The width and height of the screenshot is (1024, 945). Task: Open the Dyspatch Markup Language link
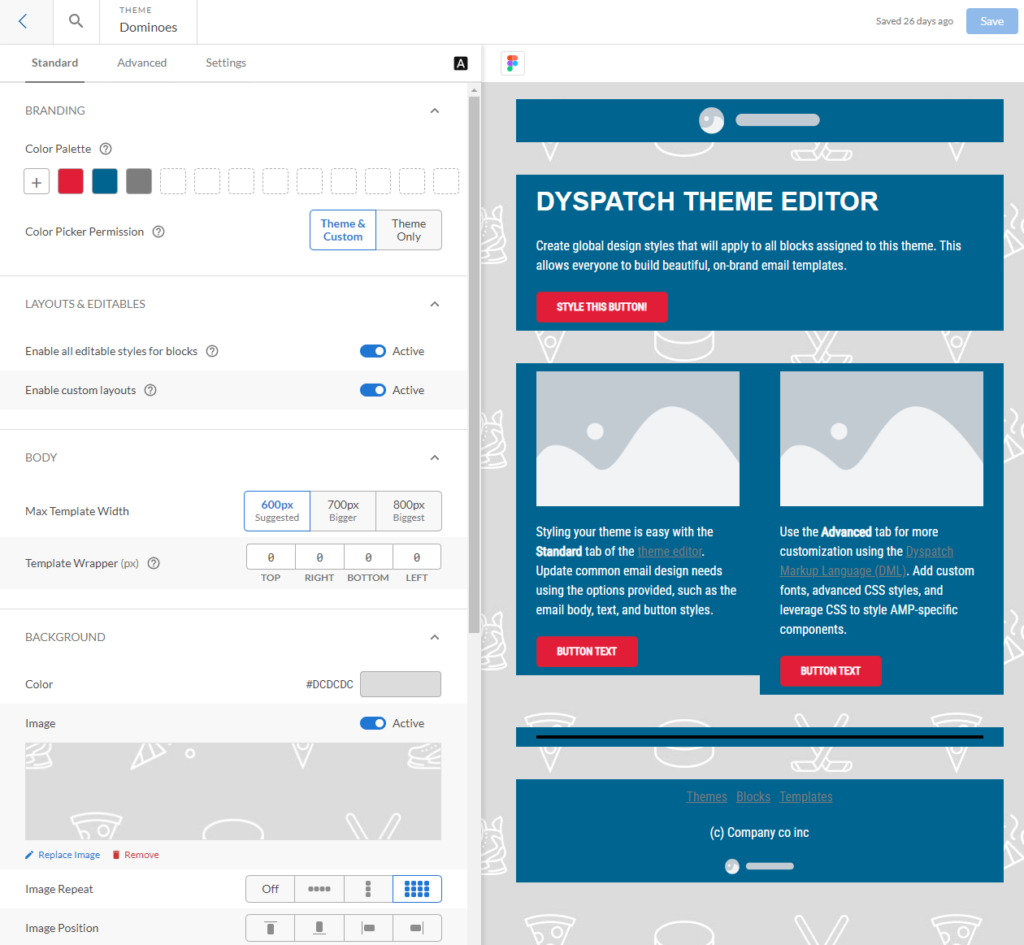[867, 561]
